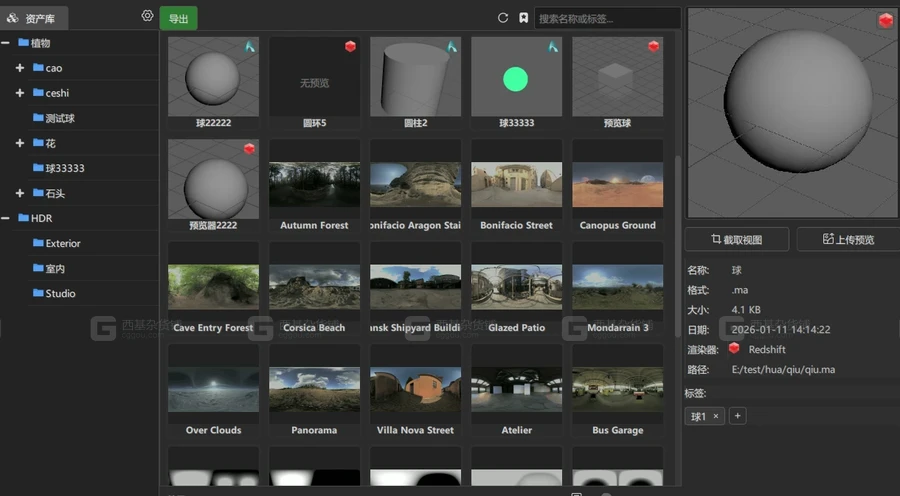Click the folder icon of 测试球
The image size is (900, 496).
(x=38, y=118)
